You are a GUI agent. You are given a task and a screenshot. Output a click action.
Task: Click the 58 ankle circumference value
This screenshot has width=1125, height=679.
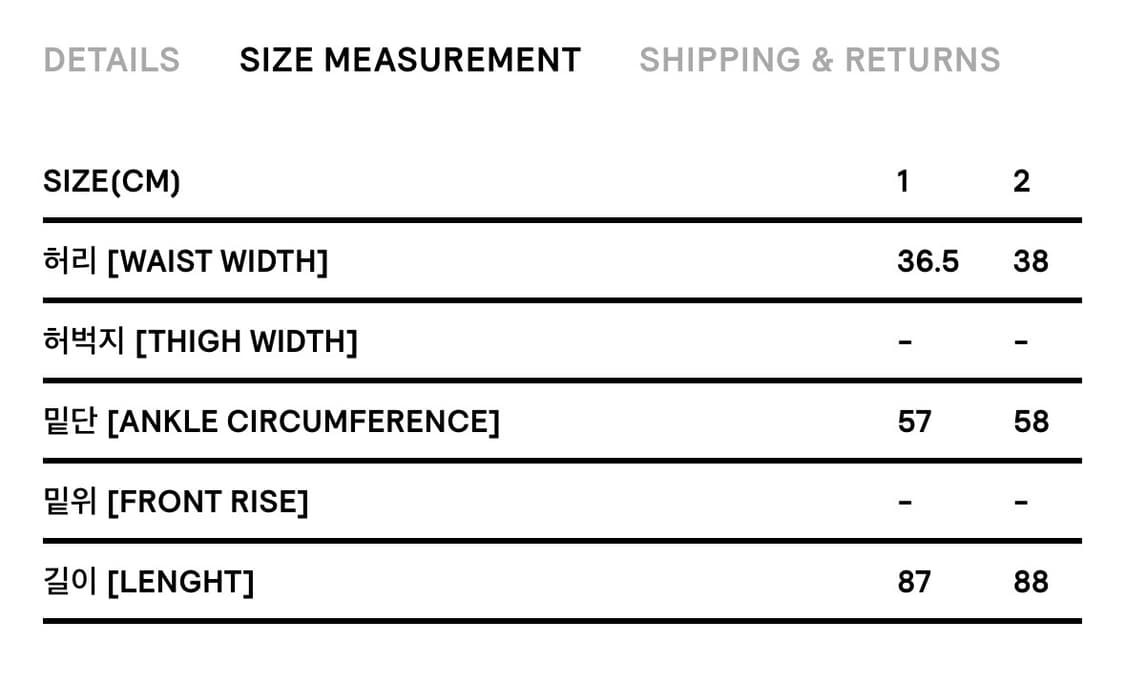1030,422
